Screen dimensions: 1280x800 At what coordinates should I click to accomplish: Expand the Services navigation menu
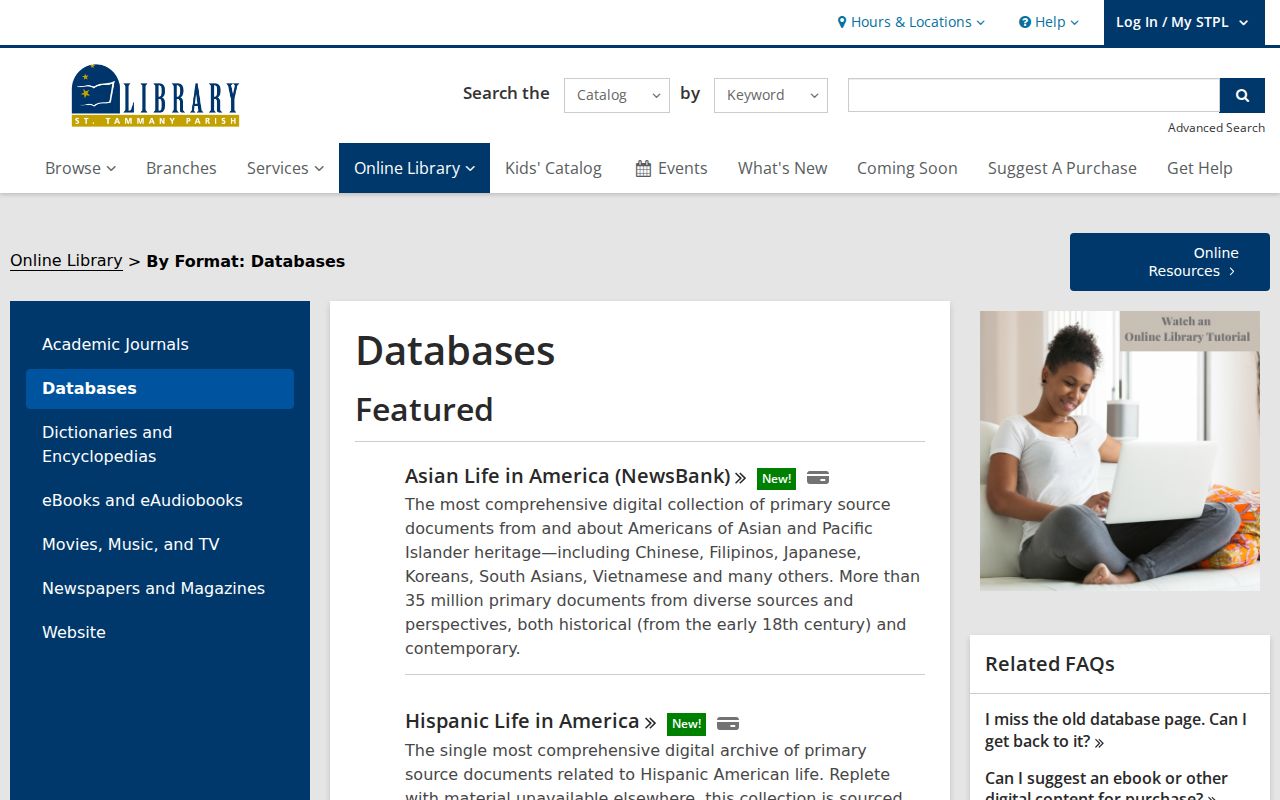285,168
